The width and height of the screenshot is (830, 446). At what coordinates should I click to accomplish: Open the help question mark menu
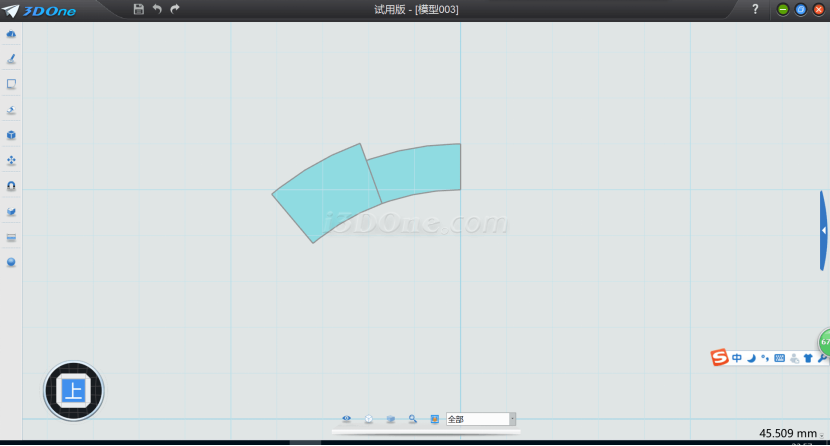[755, 9]
